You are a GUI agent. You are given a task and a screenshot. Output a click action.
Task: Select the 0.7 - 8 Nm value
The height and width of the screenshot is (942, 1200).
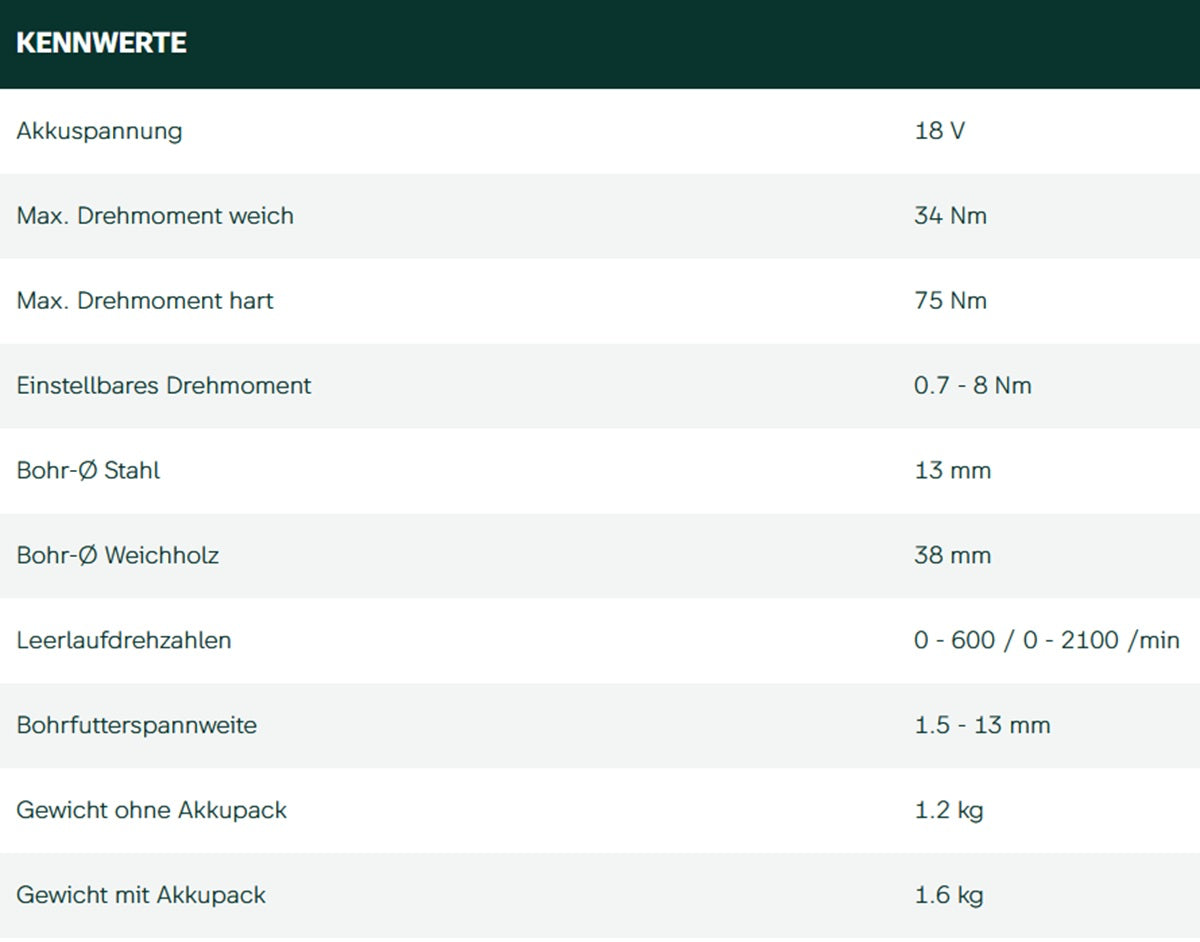click(x=972, y=386)
